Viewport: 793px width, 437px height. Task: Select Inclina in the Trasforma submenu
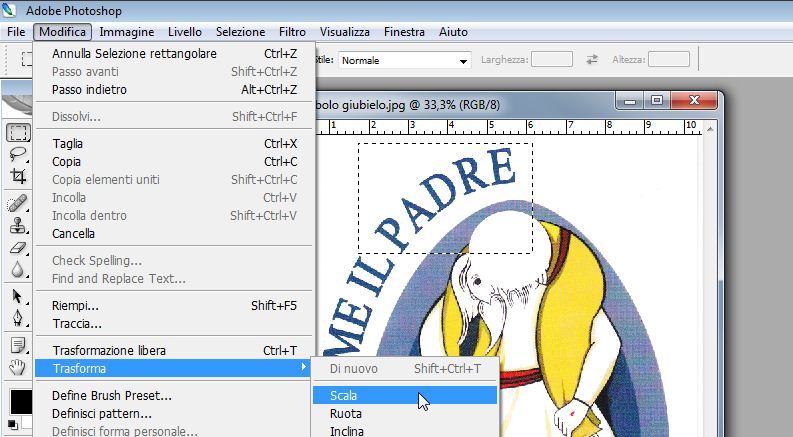point(405,431)
